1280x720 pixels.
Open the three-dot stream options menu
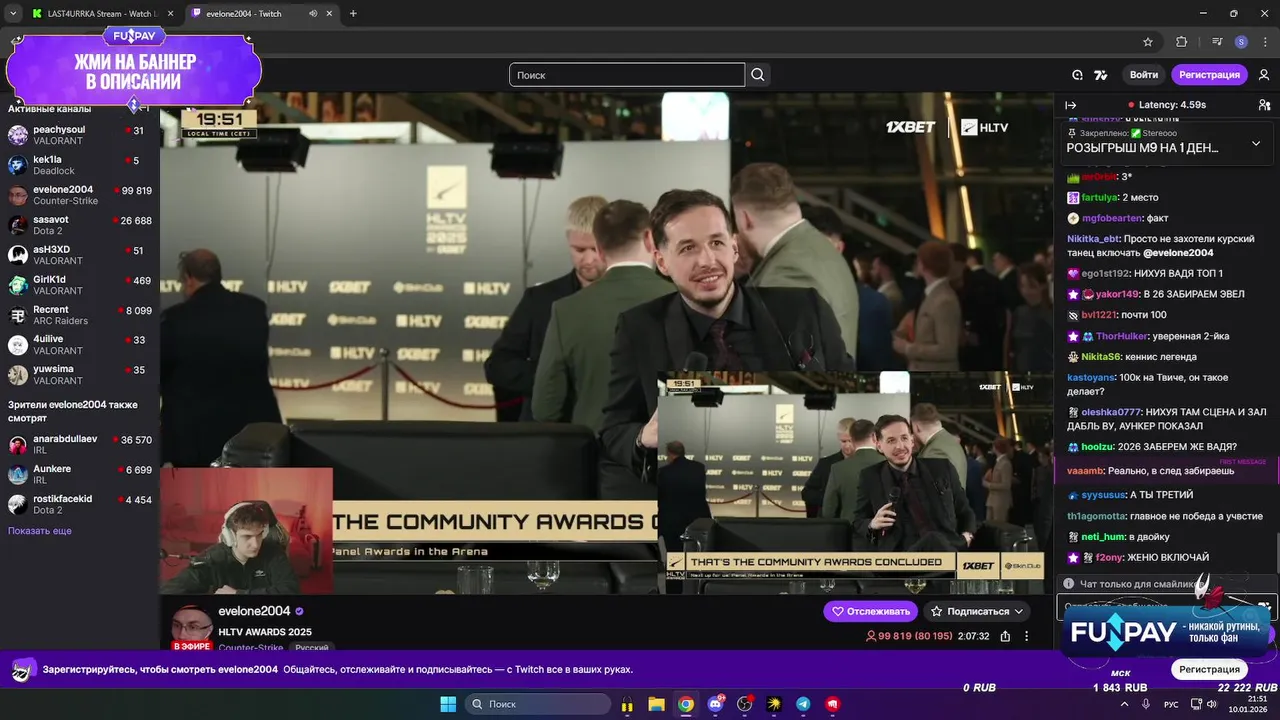[x=1026, y=636]
